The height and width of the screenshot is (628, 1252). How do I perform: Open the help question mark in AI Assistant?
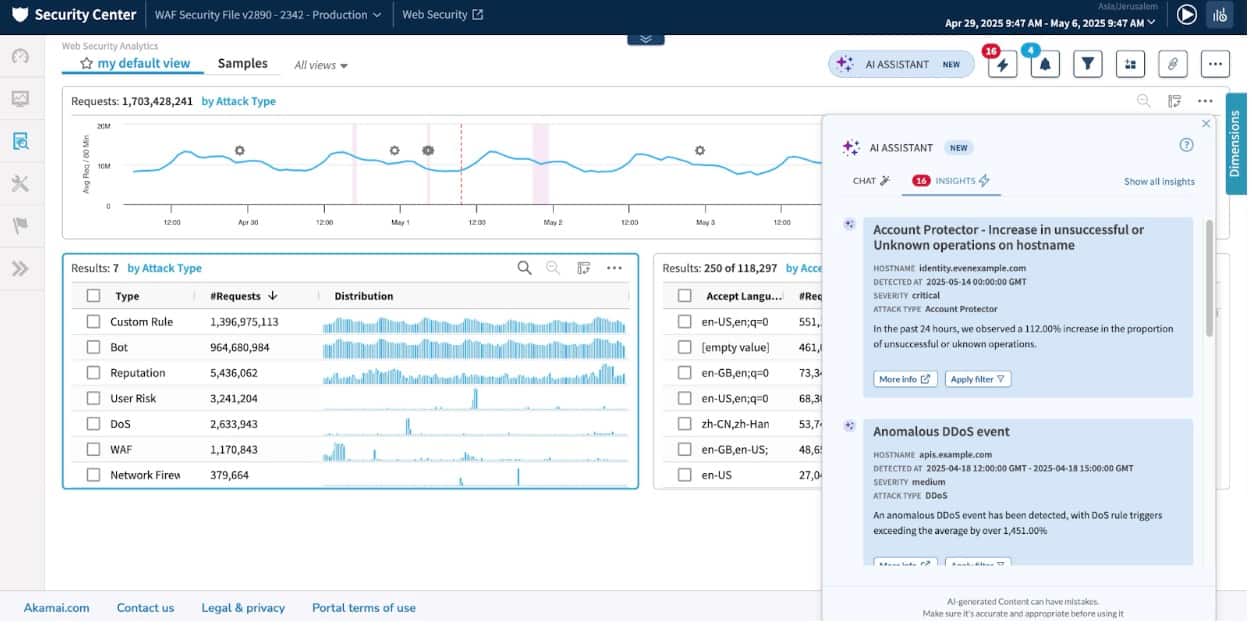pos(1186,145)
